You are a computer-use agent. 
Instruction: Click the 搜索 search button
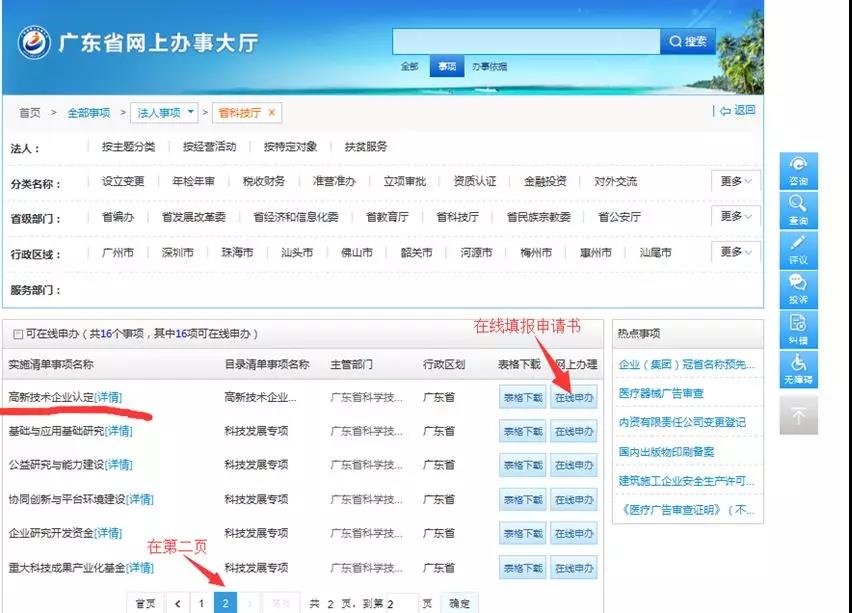[688, 41]
